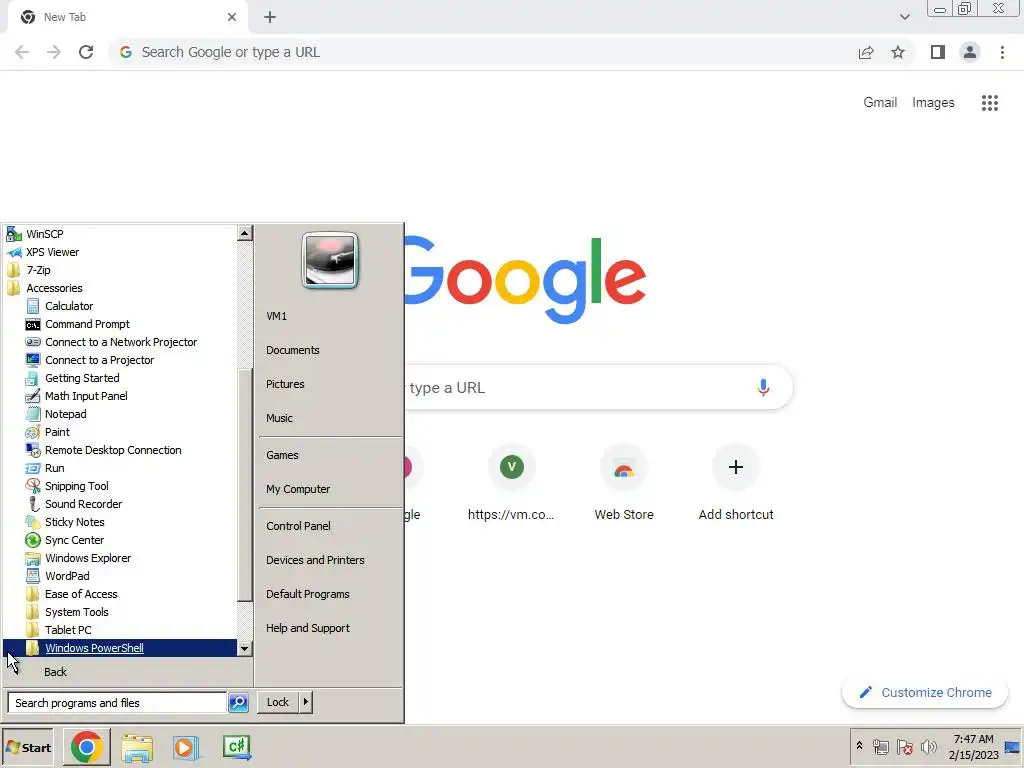Open Google apps grid
1024x768 pixels.
click(990, 103)
